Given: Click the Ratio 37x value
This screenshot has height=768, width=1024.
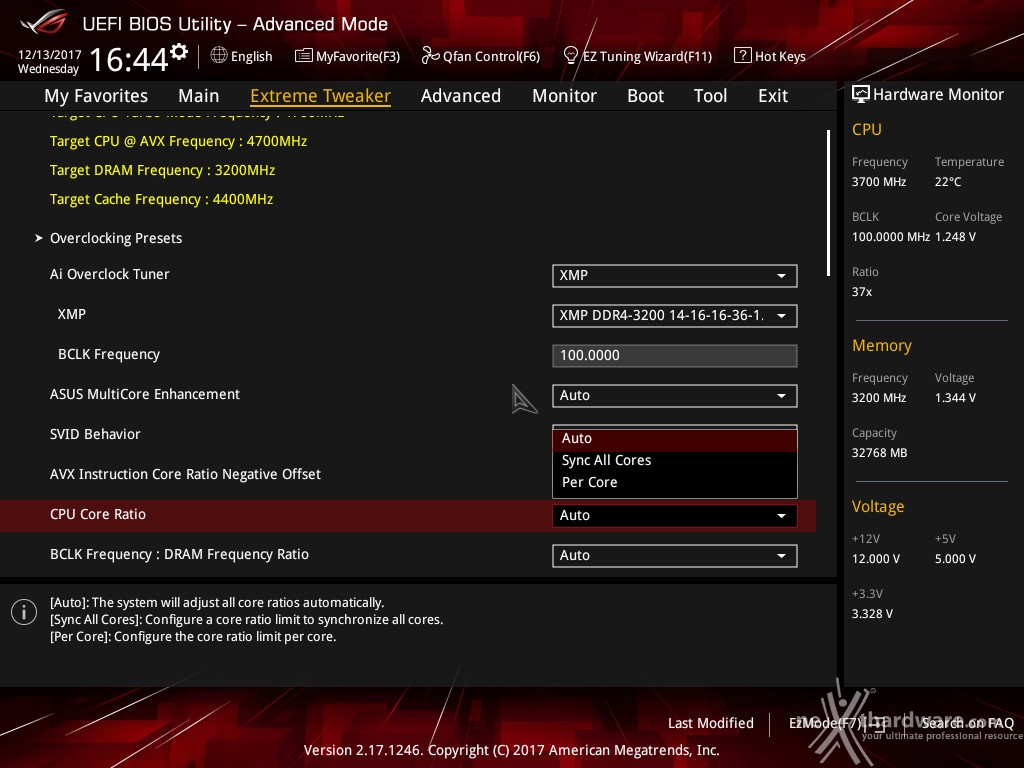Looking at the screenshot, I should [862, 292].
